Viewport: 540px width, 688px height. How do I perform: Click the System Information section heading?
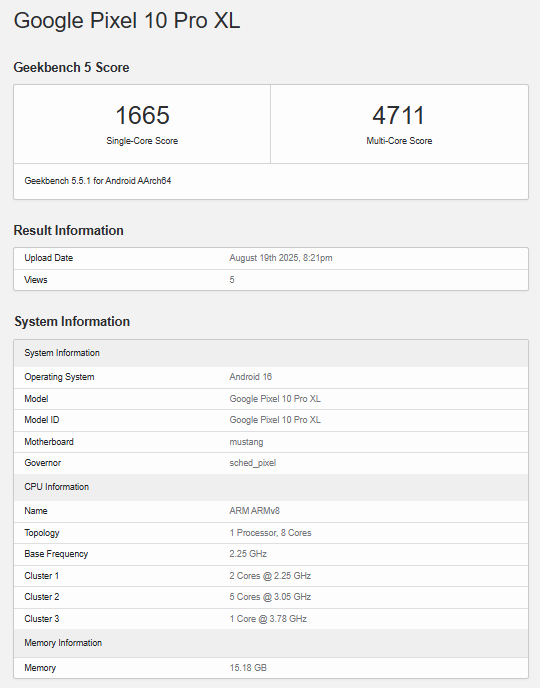click(x=72, y=321)
